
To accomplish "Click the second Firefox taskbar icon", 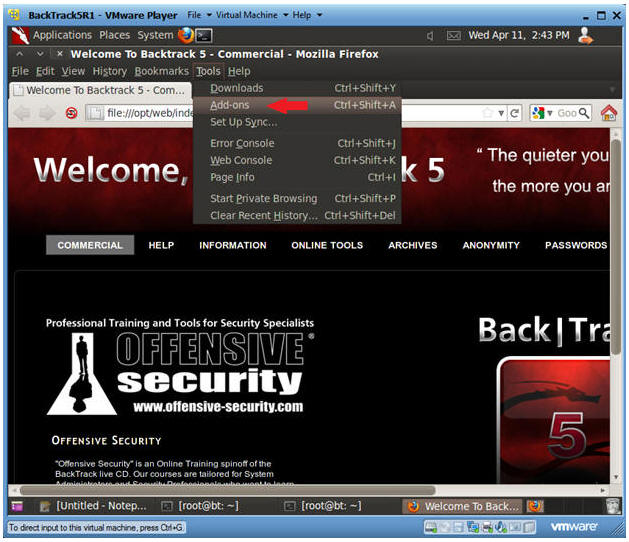I will pyautogui.click(x=535, y=506).
